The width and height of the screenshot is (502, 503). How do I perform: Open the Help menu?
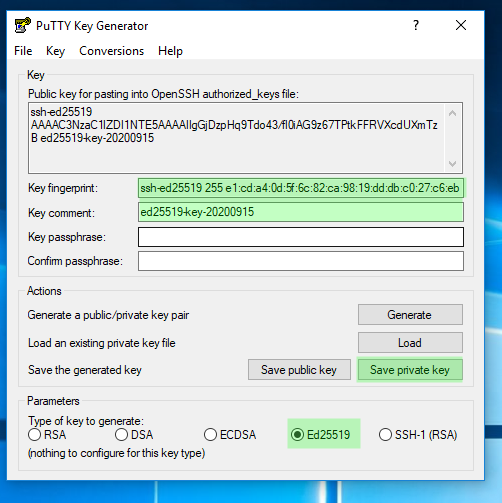pyautogui.click(x=170, y=51)
